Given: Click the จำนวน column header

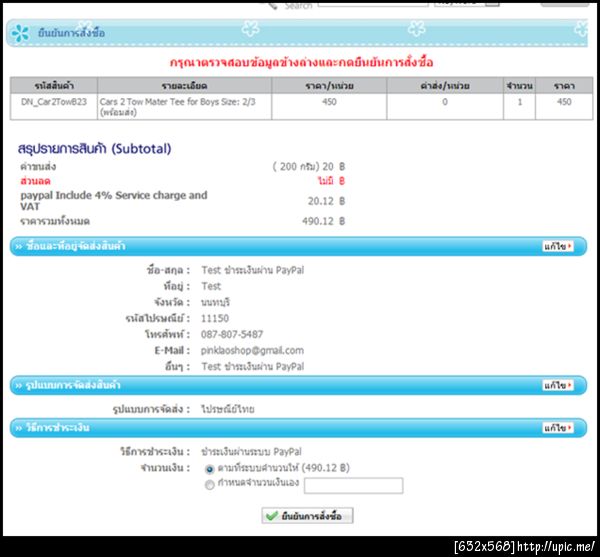Looking at the screenshot, I should [519, 86].
